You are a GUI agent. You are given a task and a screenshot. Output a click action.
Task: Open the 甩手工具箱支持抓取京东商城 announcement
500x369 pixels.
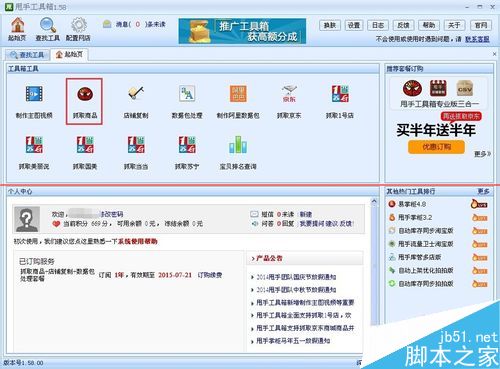[305, 328]
